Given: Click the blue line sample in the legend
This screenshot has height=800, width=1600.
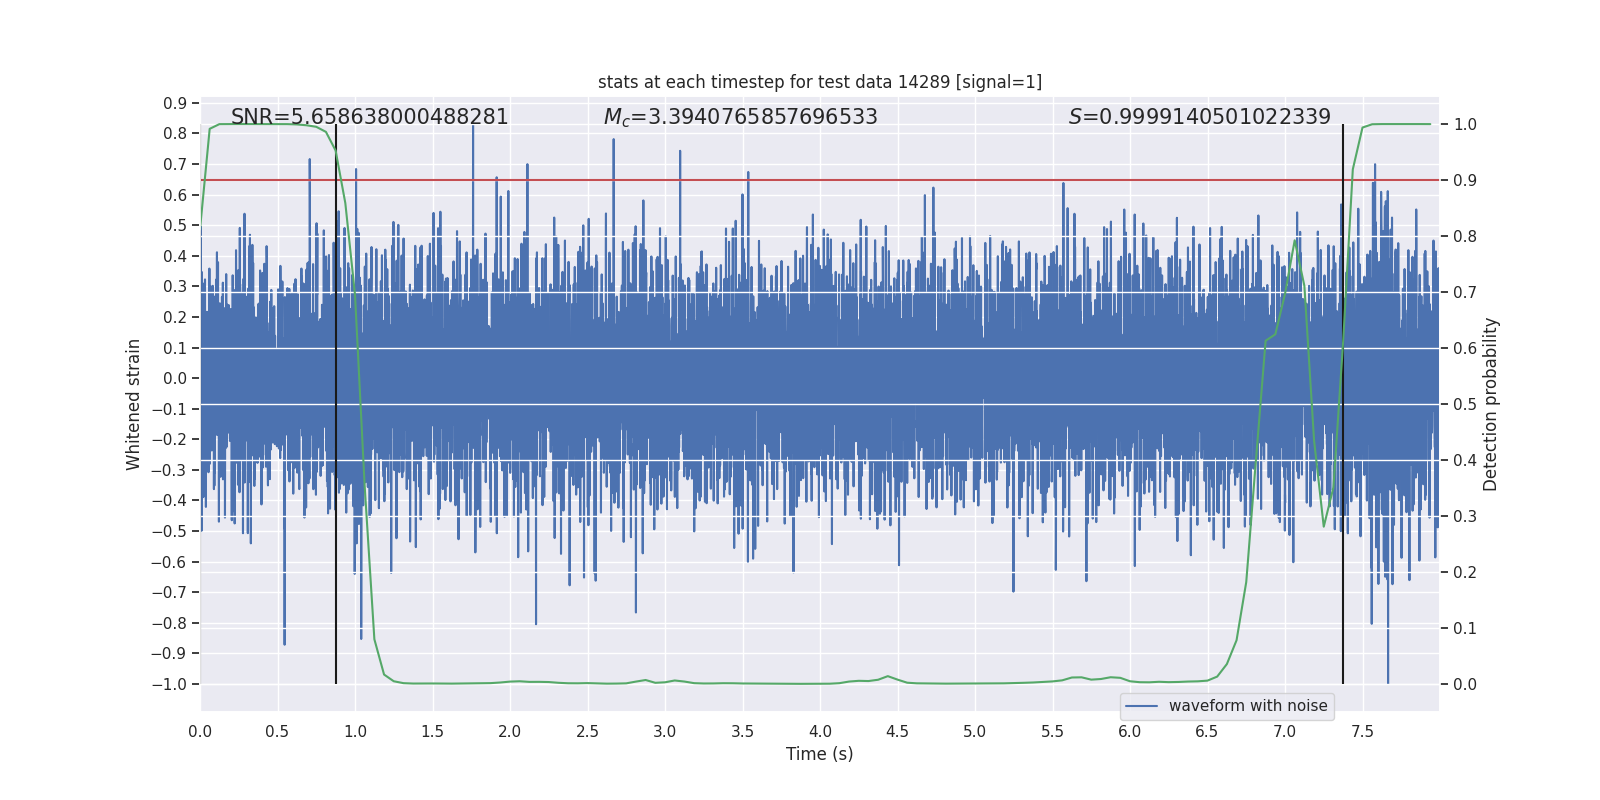Looking at the screenshot, I should [1142, 706].
